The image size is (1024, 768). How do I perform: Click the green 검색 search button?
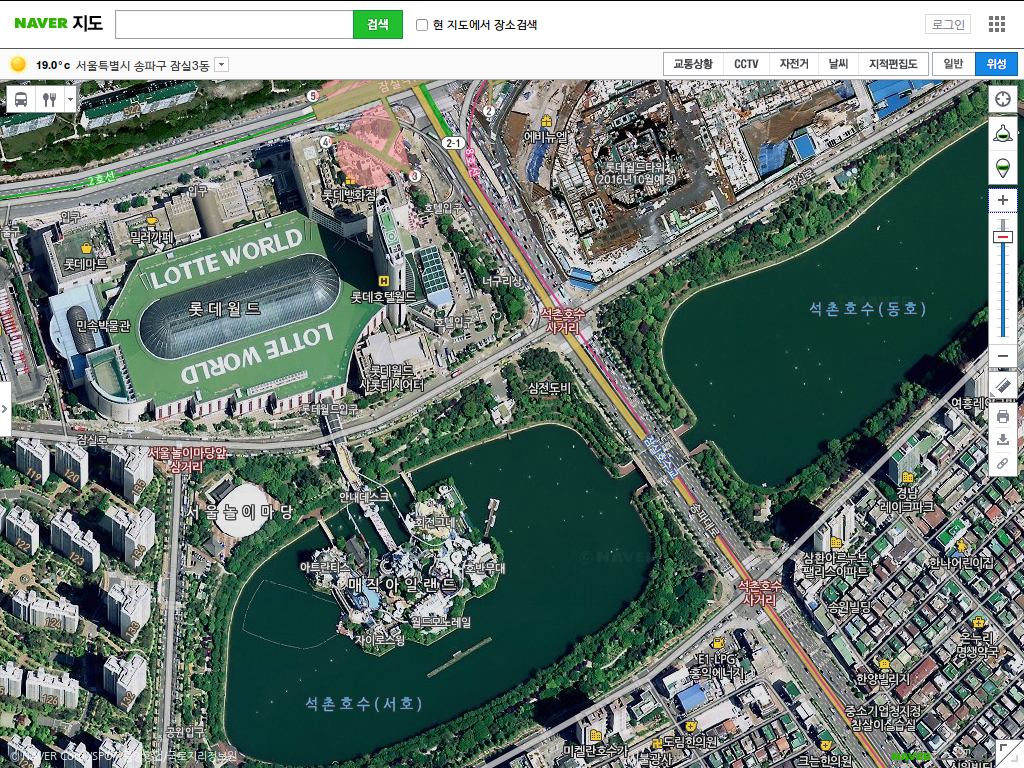click(377, 24)
